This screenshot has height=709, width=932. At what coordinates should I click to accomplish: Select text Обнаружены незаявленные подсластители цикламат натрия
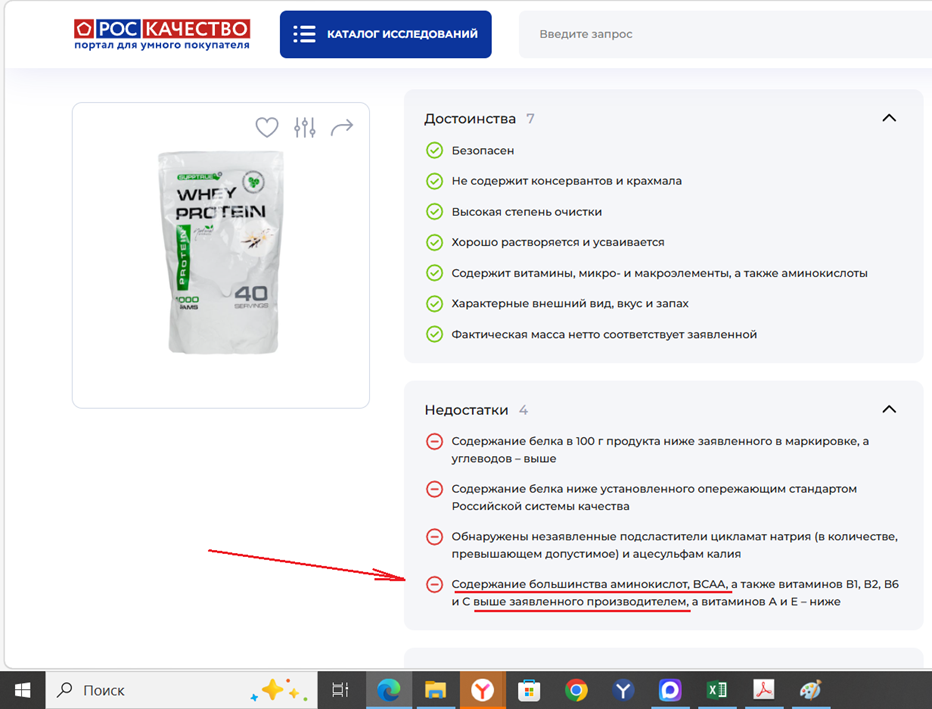[x=631, y=537]
